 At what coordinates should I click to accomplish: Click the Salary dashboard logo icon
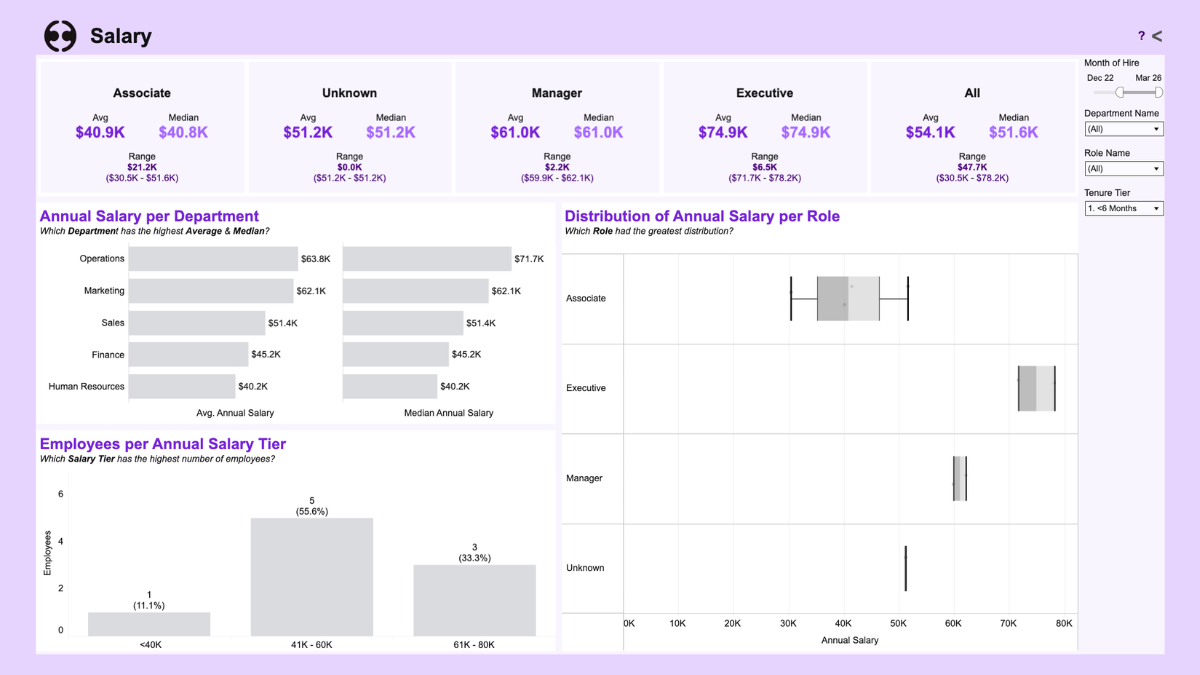pyautogui.click(x=58, y=35)
